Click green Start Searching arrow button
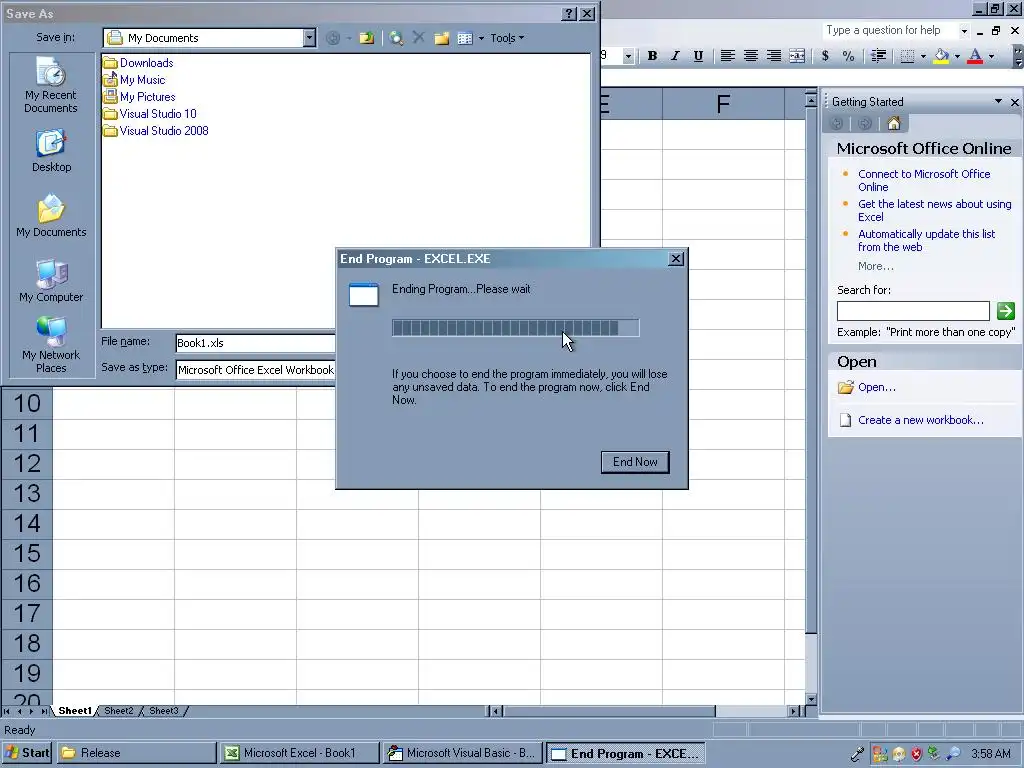1024x768 pixels. click(x=1005, y=311)
